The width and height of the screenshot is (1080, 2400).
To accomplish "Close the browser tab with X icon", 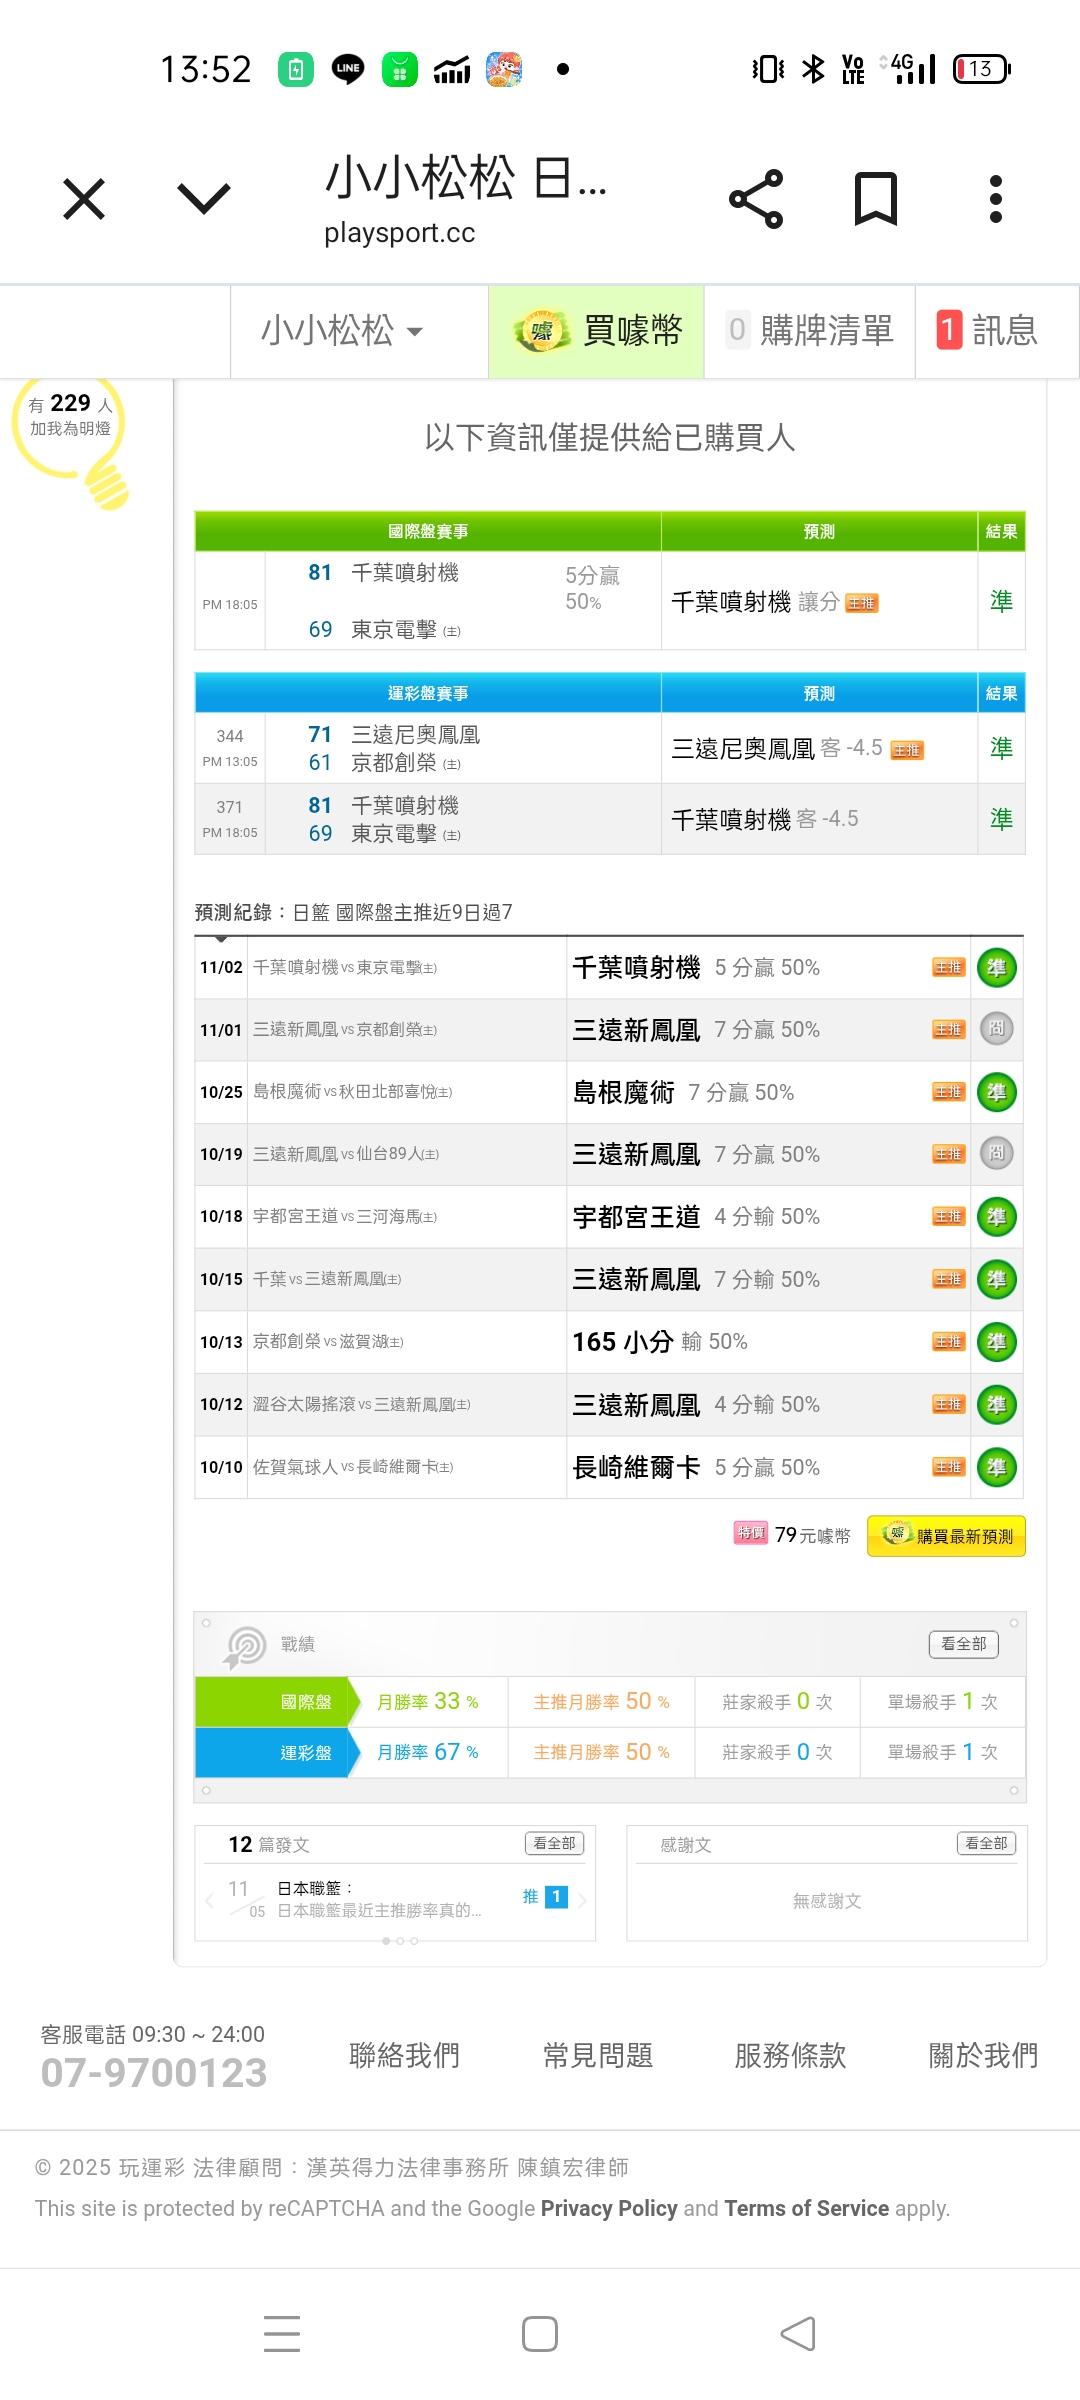I will pyautogui.click(x=84, y=199).
